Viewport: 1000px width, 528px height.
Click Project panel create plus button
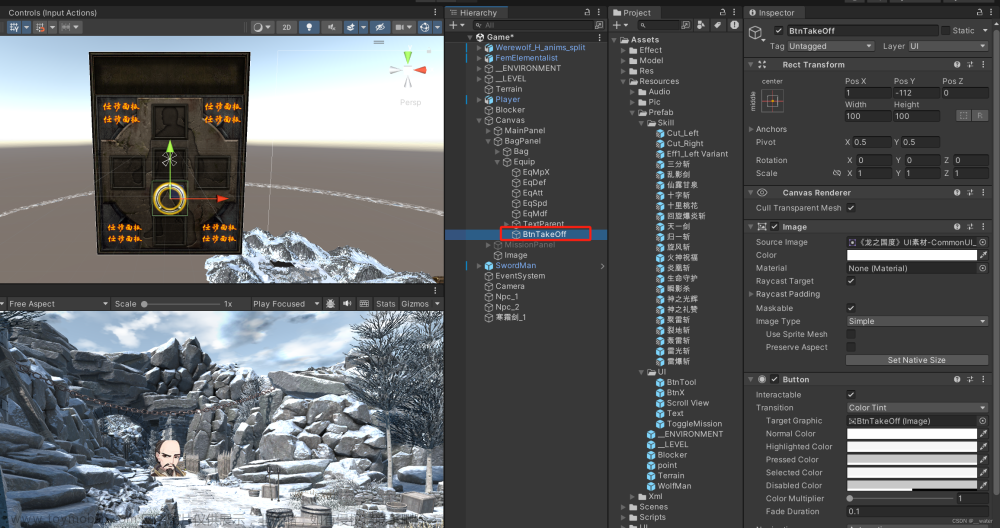pyautogui.click(x=617, y=25)
